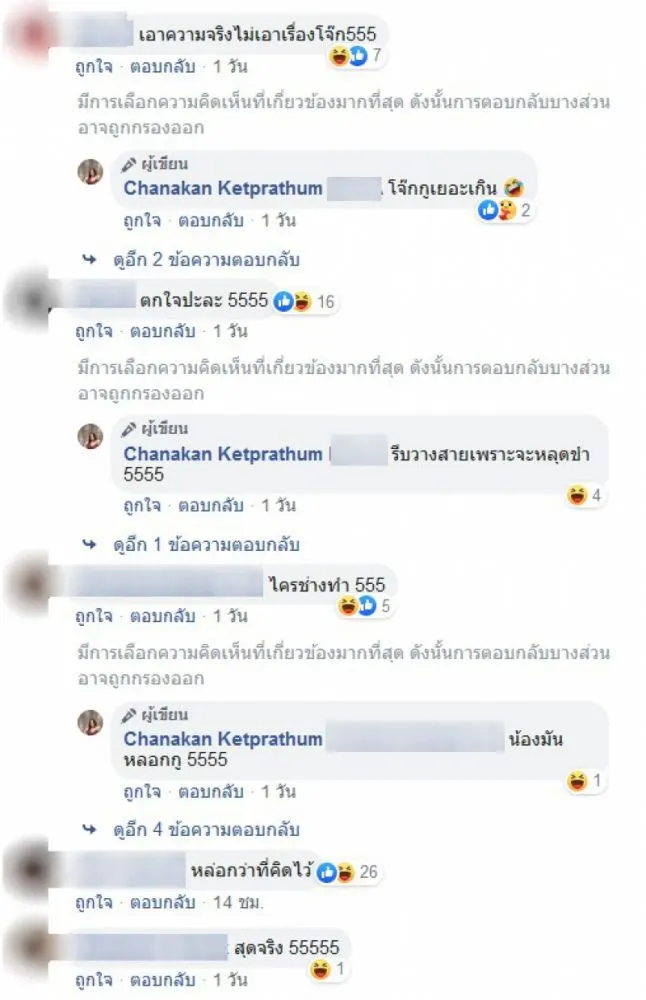Open the Chanakan Ketprathum profile in first reply
This screenshot has height=1000, width=646.
(x=223, y=188)
